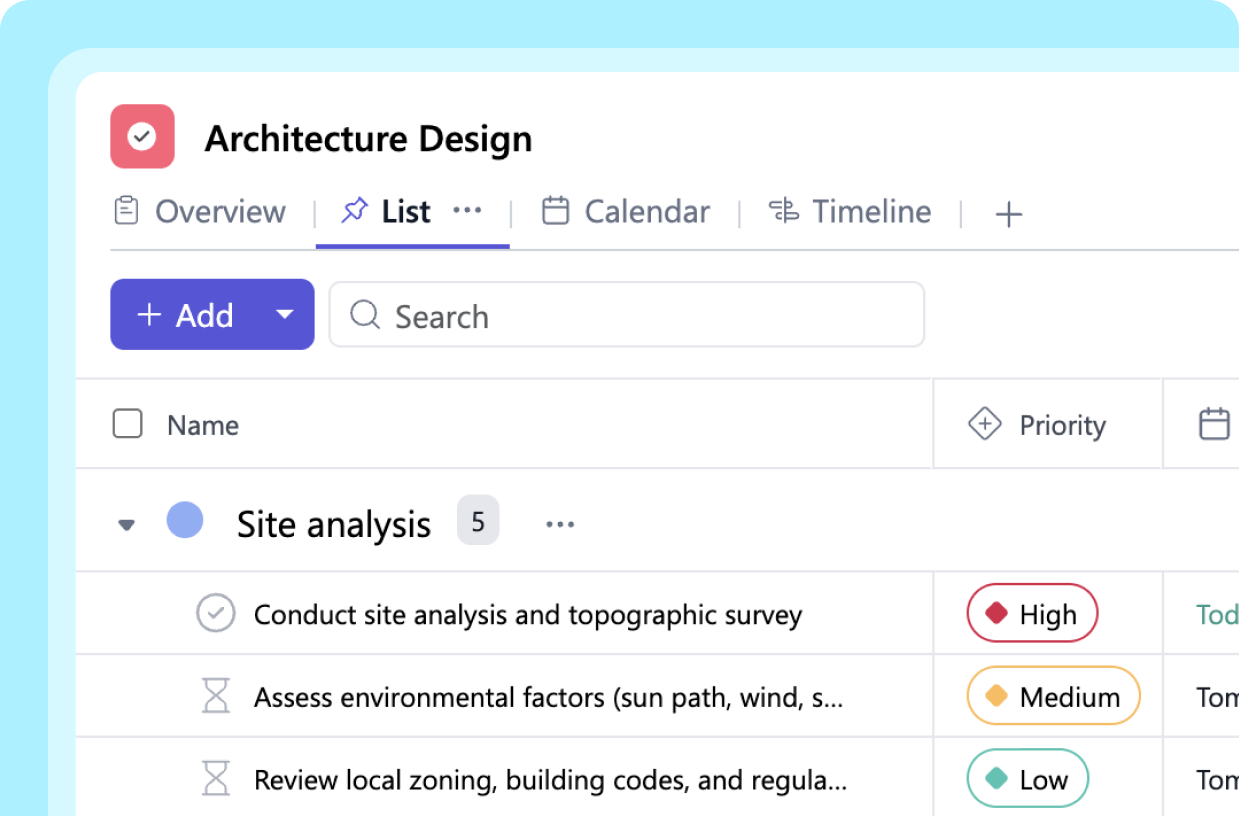The height and width of the screenshot is (816, 1239).
Task: Click the Add button
Action: [185, 314]
